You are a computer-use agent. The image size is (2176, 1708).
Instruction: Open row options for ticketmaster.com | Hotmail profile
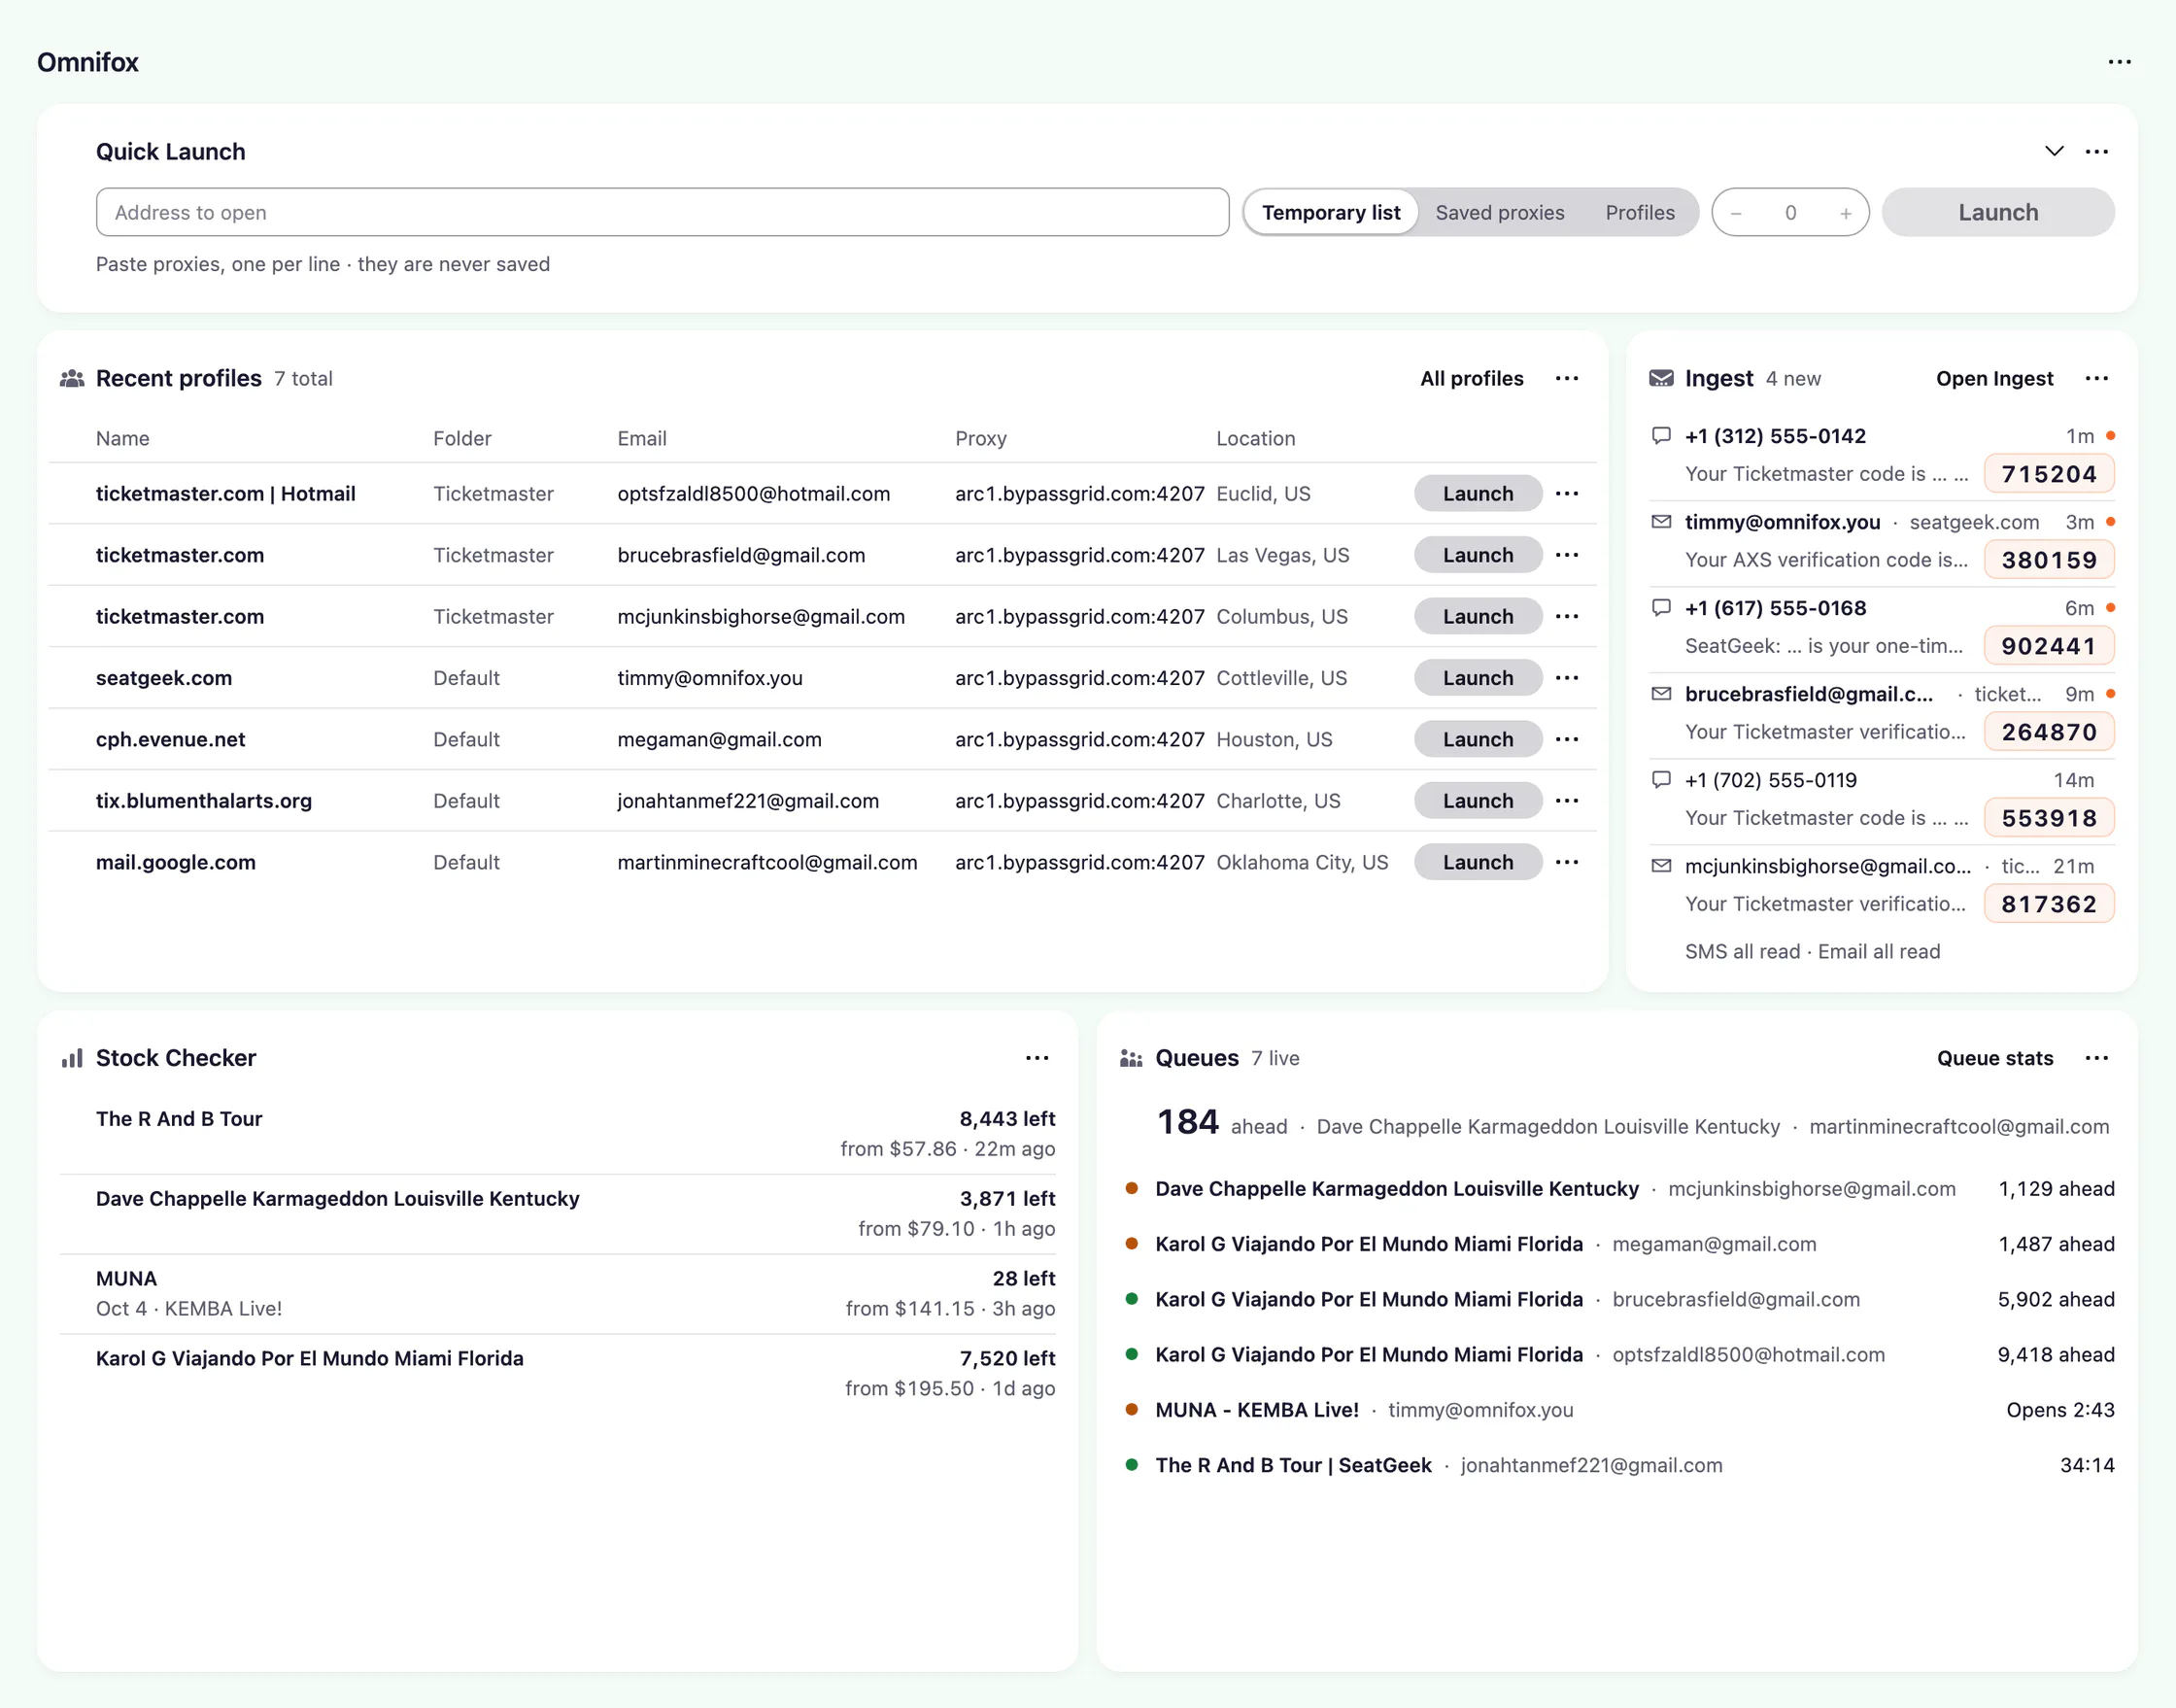click(x=1567, y=494)
